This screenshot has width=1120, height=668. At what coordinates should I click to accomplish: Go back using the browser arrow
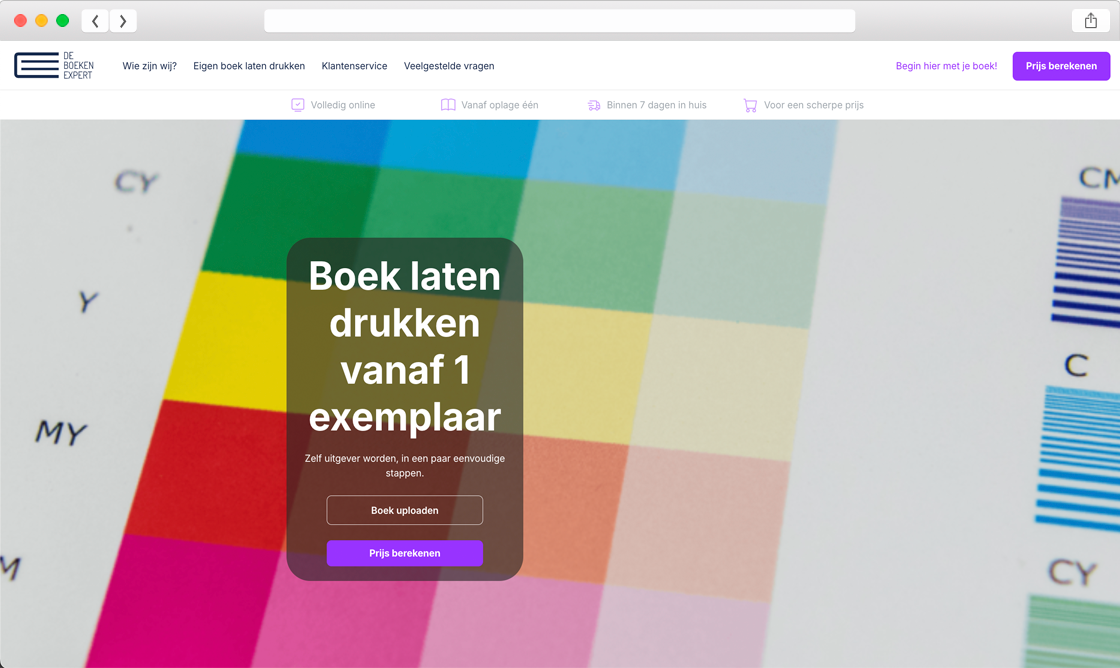point(95,21)
